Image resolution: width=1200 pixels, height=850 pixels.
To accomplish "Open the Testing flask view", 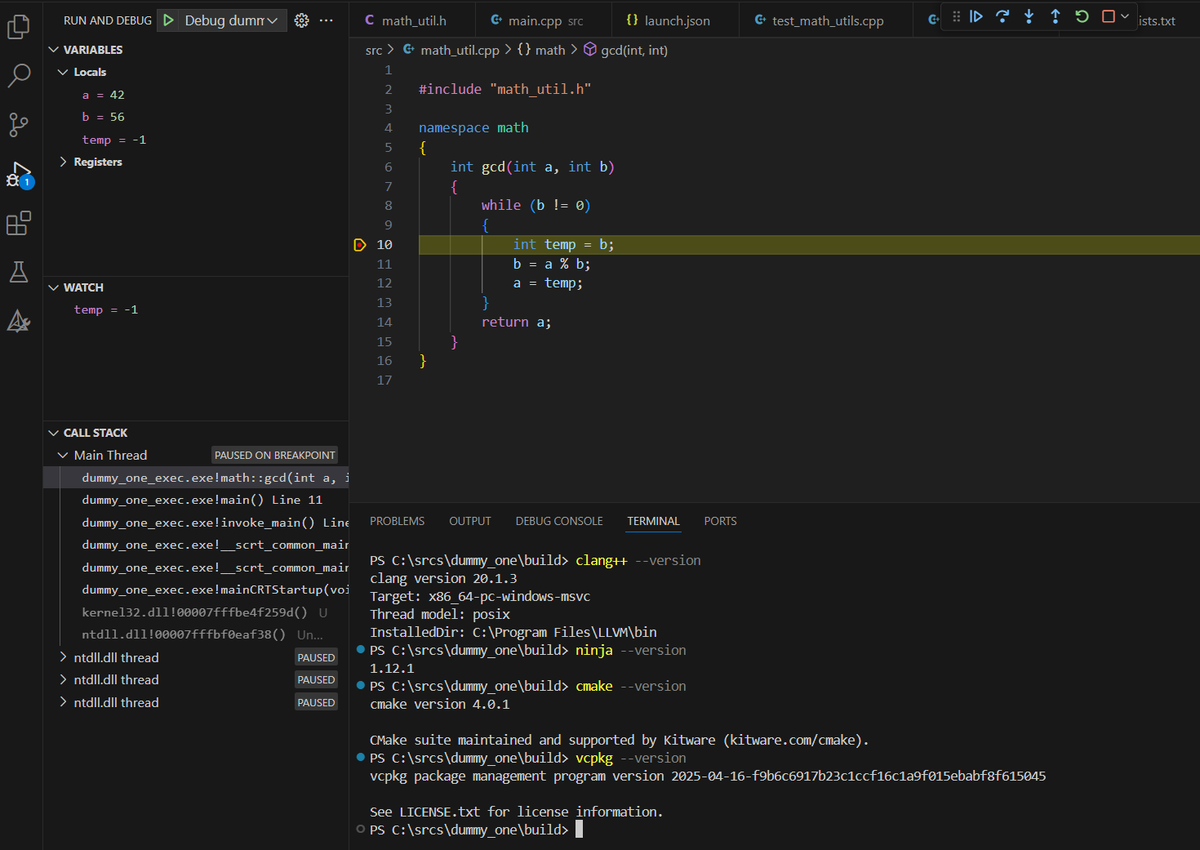I will point(19,272).
